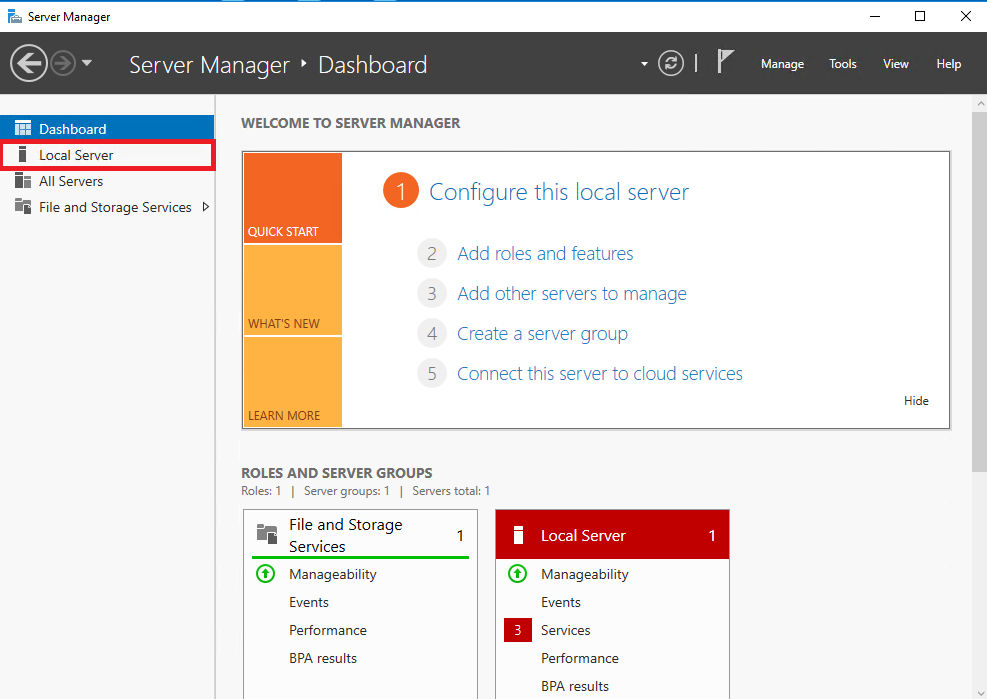
Task: Click Connect this server to cloud services
Action: [x=600, y=373]
